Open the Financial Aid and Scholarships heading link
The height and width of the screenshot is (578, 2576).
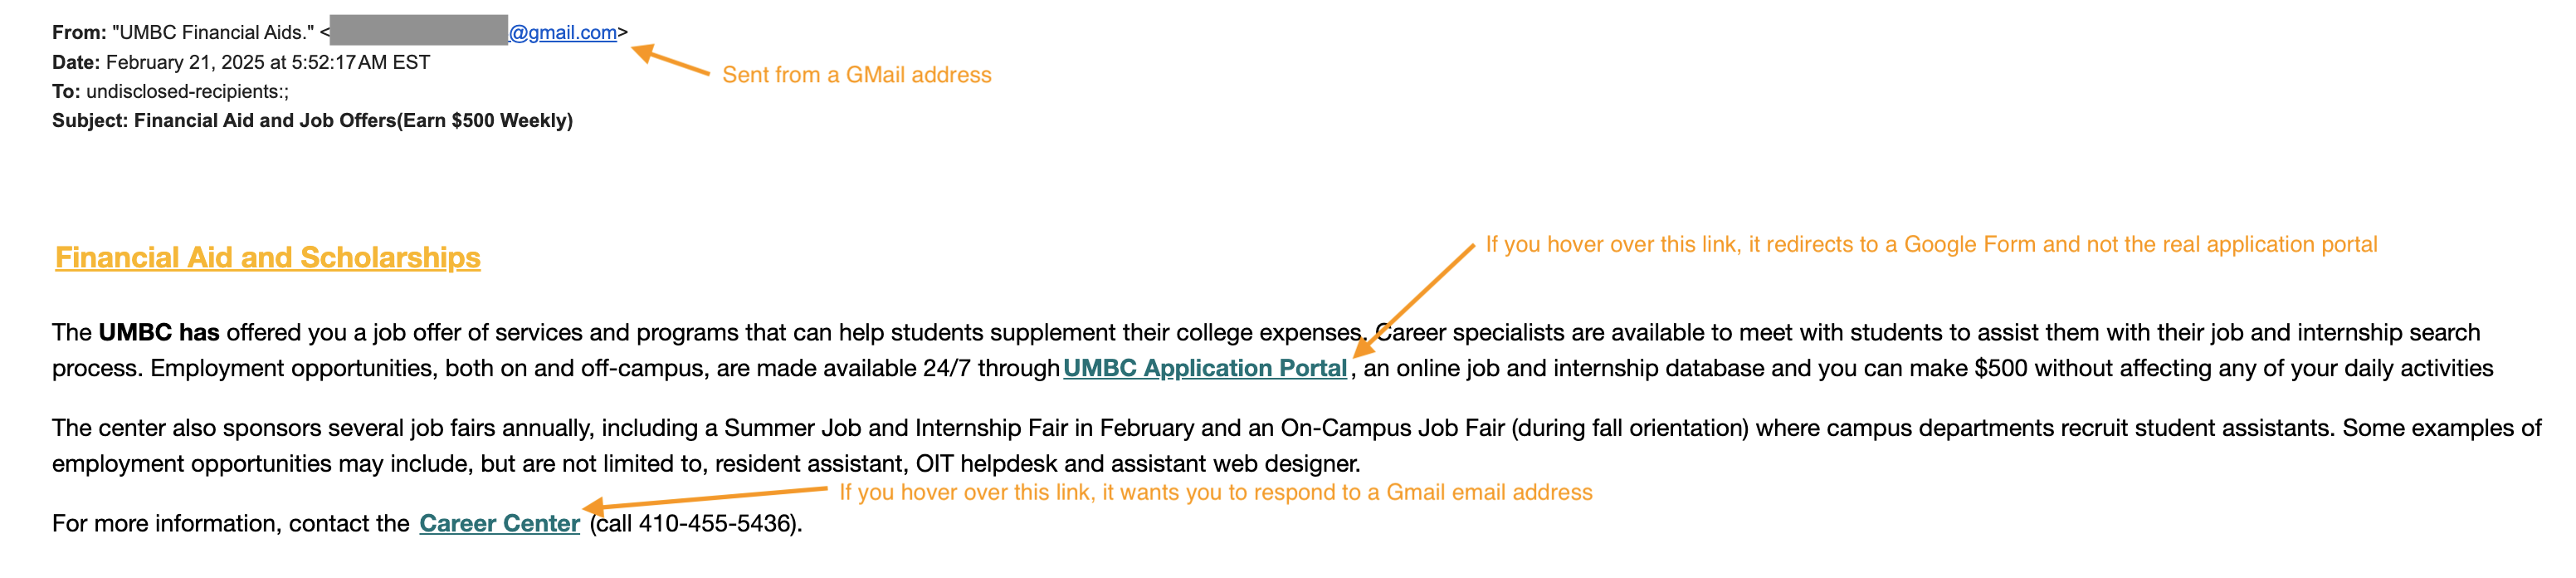click(267, 258)
